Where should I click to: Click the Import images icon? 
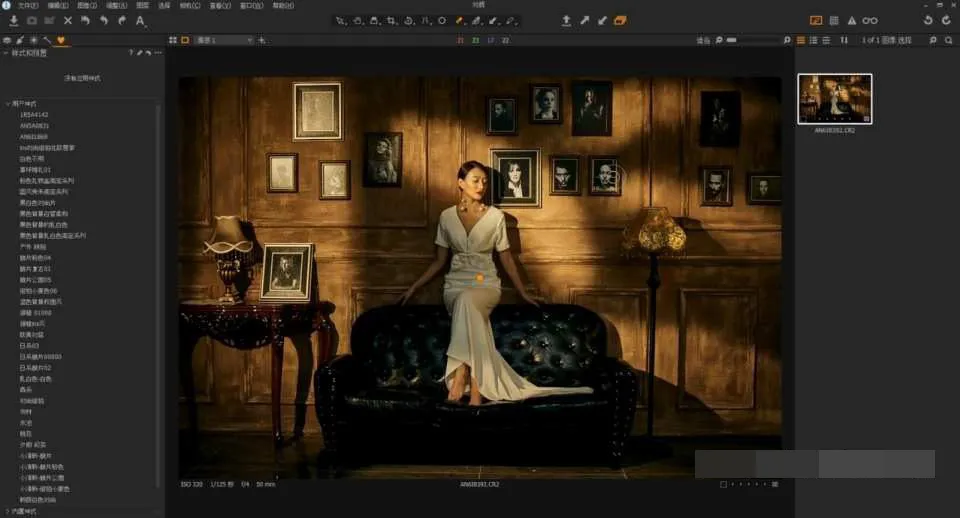coord(13,21)
